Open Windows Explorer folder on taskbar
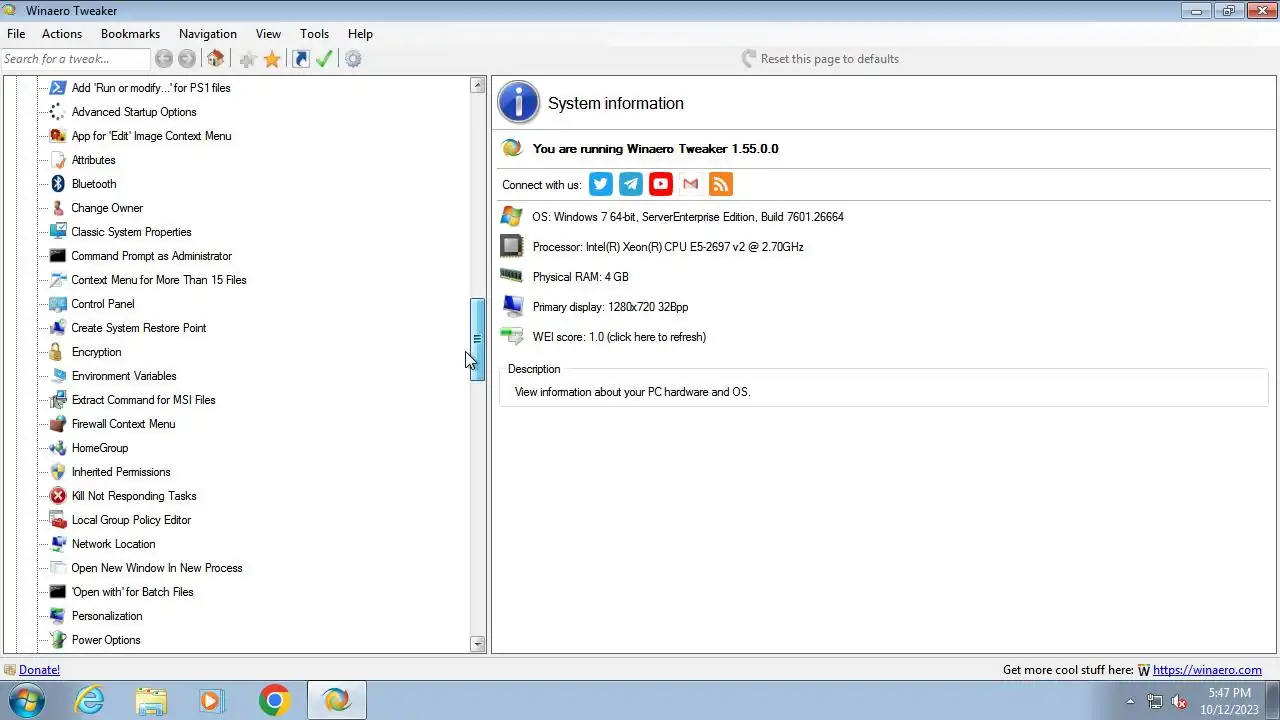The image size is (1280, 720). coord(151,700)
